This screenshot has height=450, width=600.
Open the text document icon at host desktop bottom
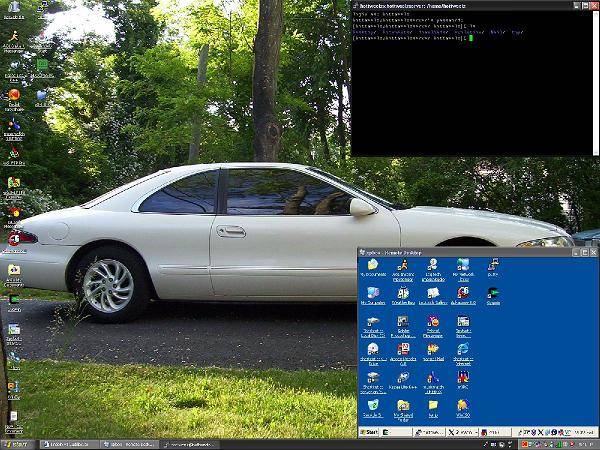click(x=14, y=416)
